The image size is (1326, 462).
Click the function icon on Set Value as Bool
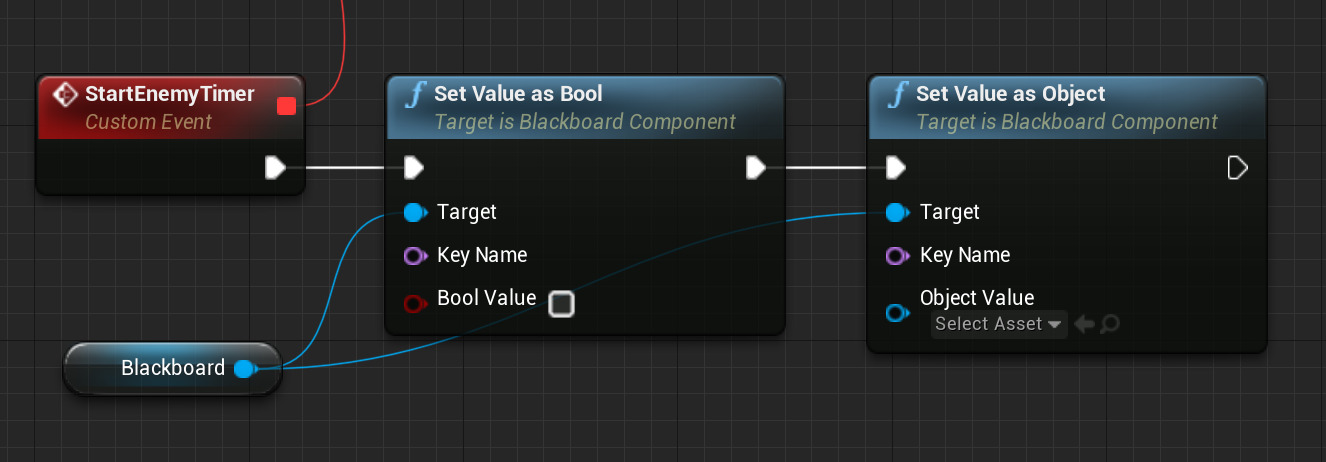pos(416,95)
